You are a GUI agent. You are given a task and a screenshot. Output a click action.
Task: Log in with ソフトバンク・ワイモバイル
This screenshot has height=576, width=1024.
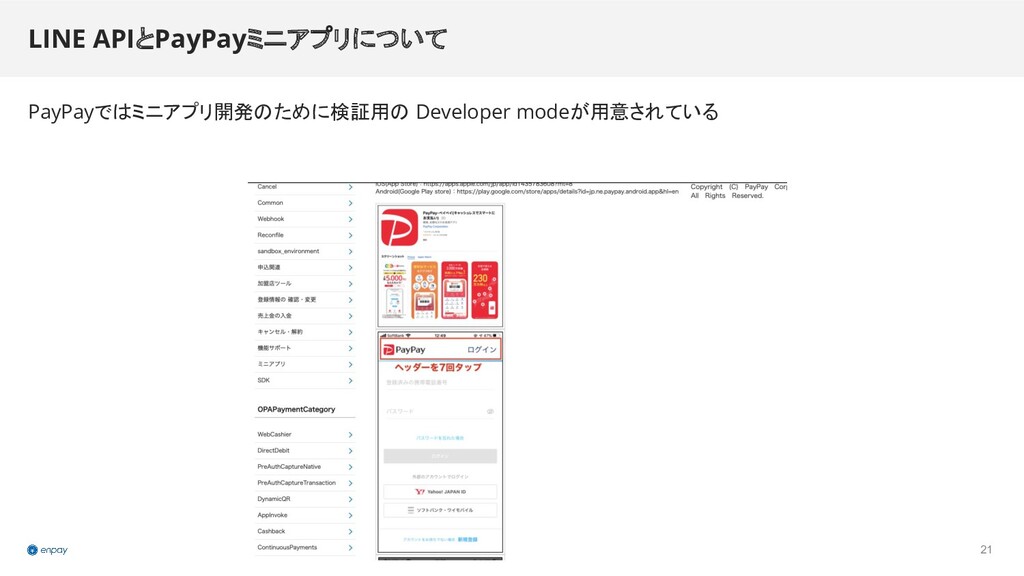(x=440, y=510)
